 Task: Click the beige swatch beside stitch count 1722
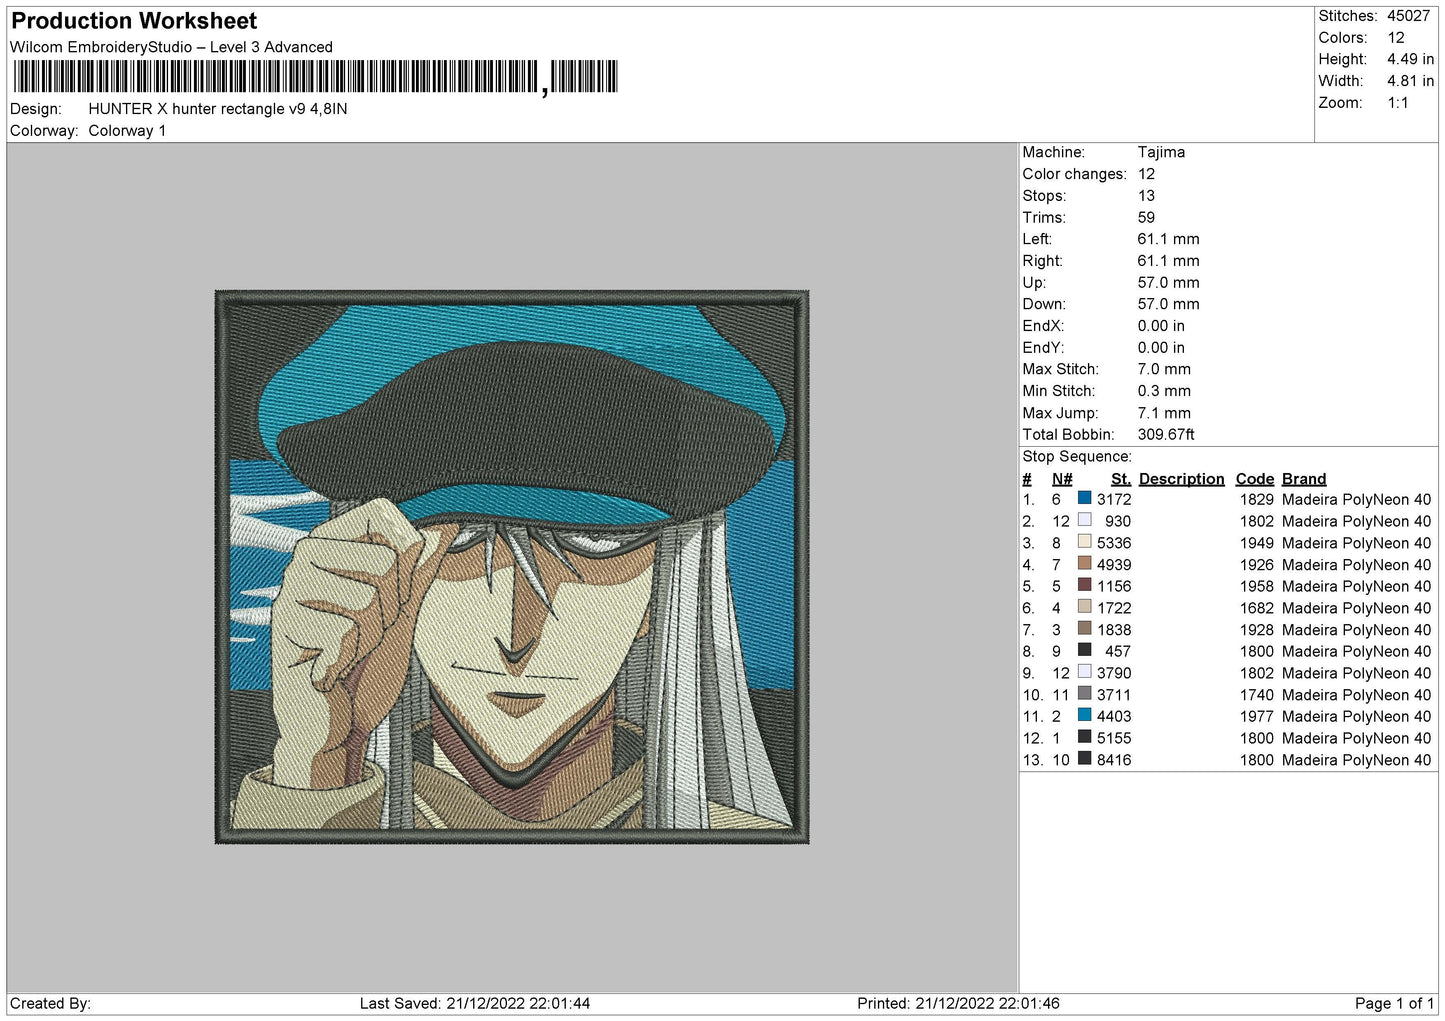(1084, 607)
